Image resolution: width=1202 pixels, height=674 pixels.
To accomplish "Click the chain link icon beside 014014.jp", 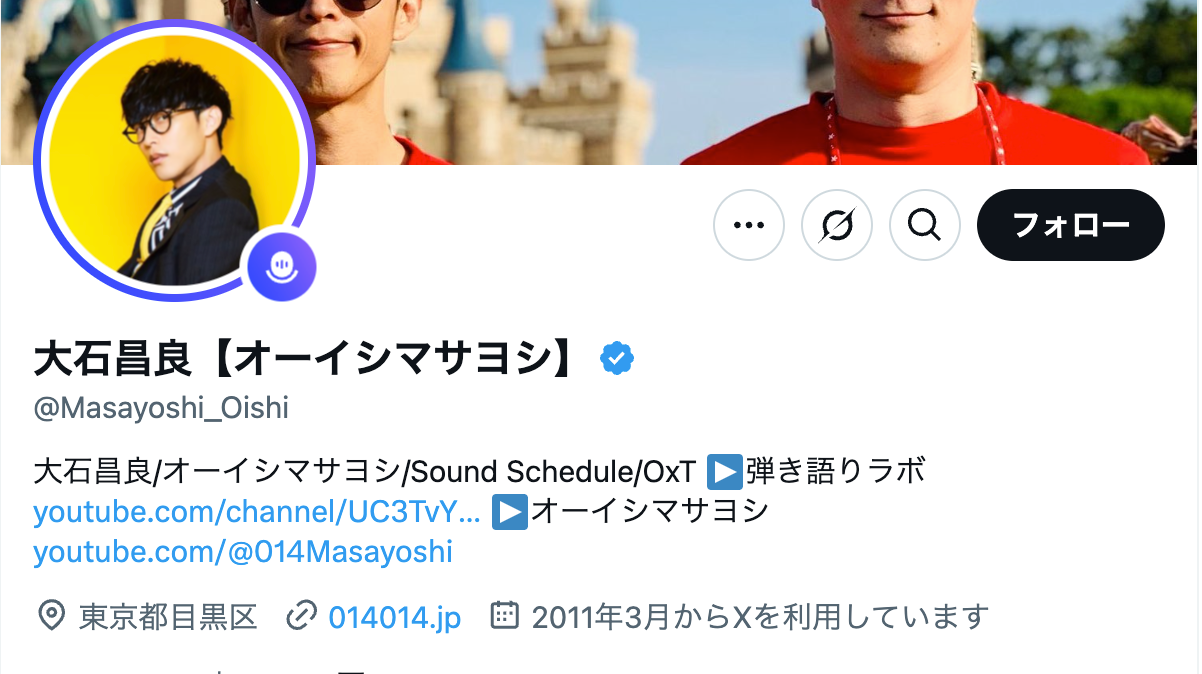I will (301, 616).
